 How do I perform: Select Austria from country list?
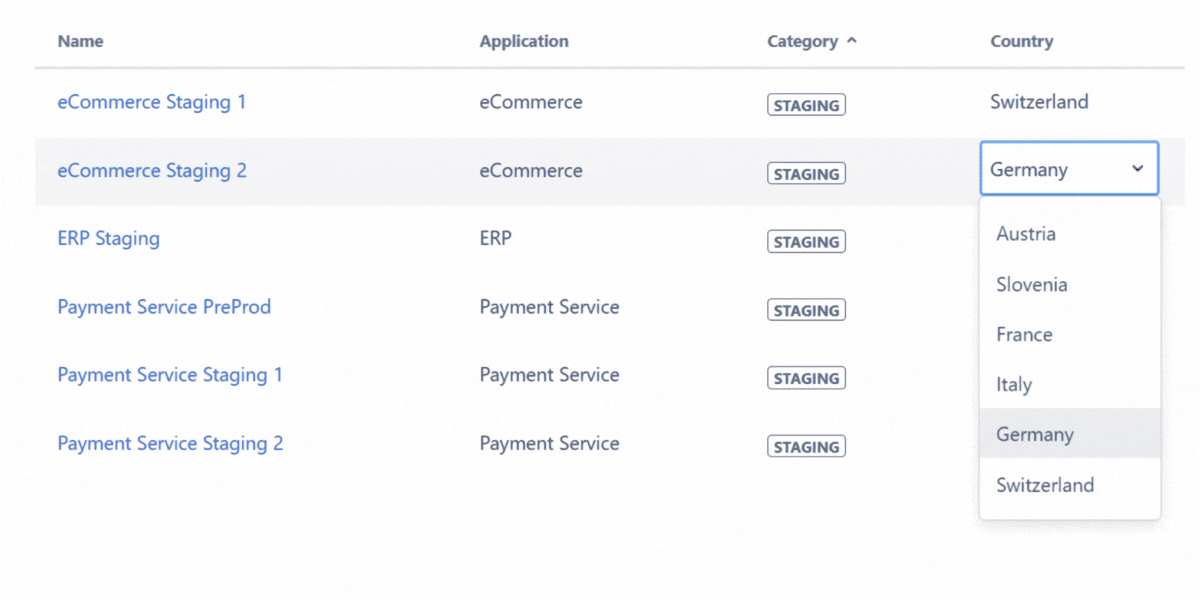[x=1026, y=234]
